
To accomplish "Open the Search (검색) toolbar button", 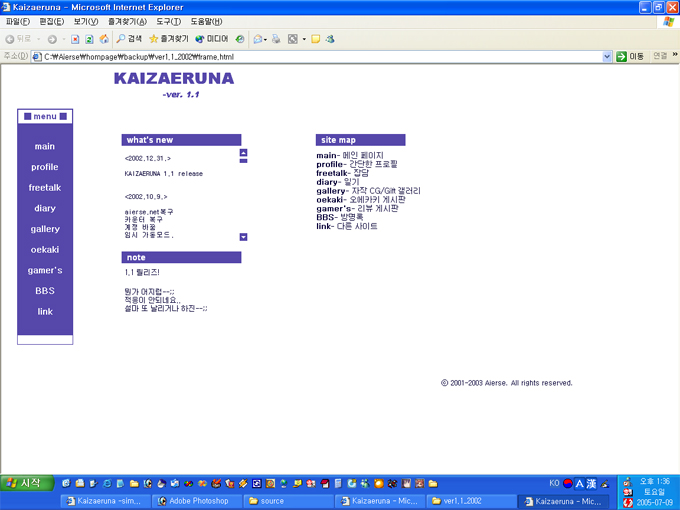I will [x=129, y=39].
